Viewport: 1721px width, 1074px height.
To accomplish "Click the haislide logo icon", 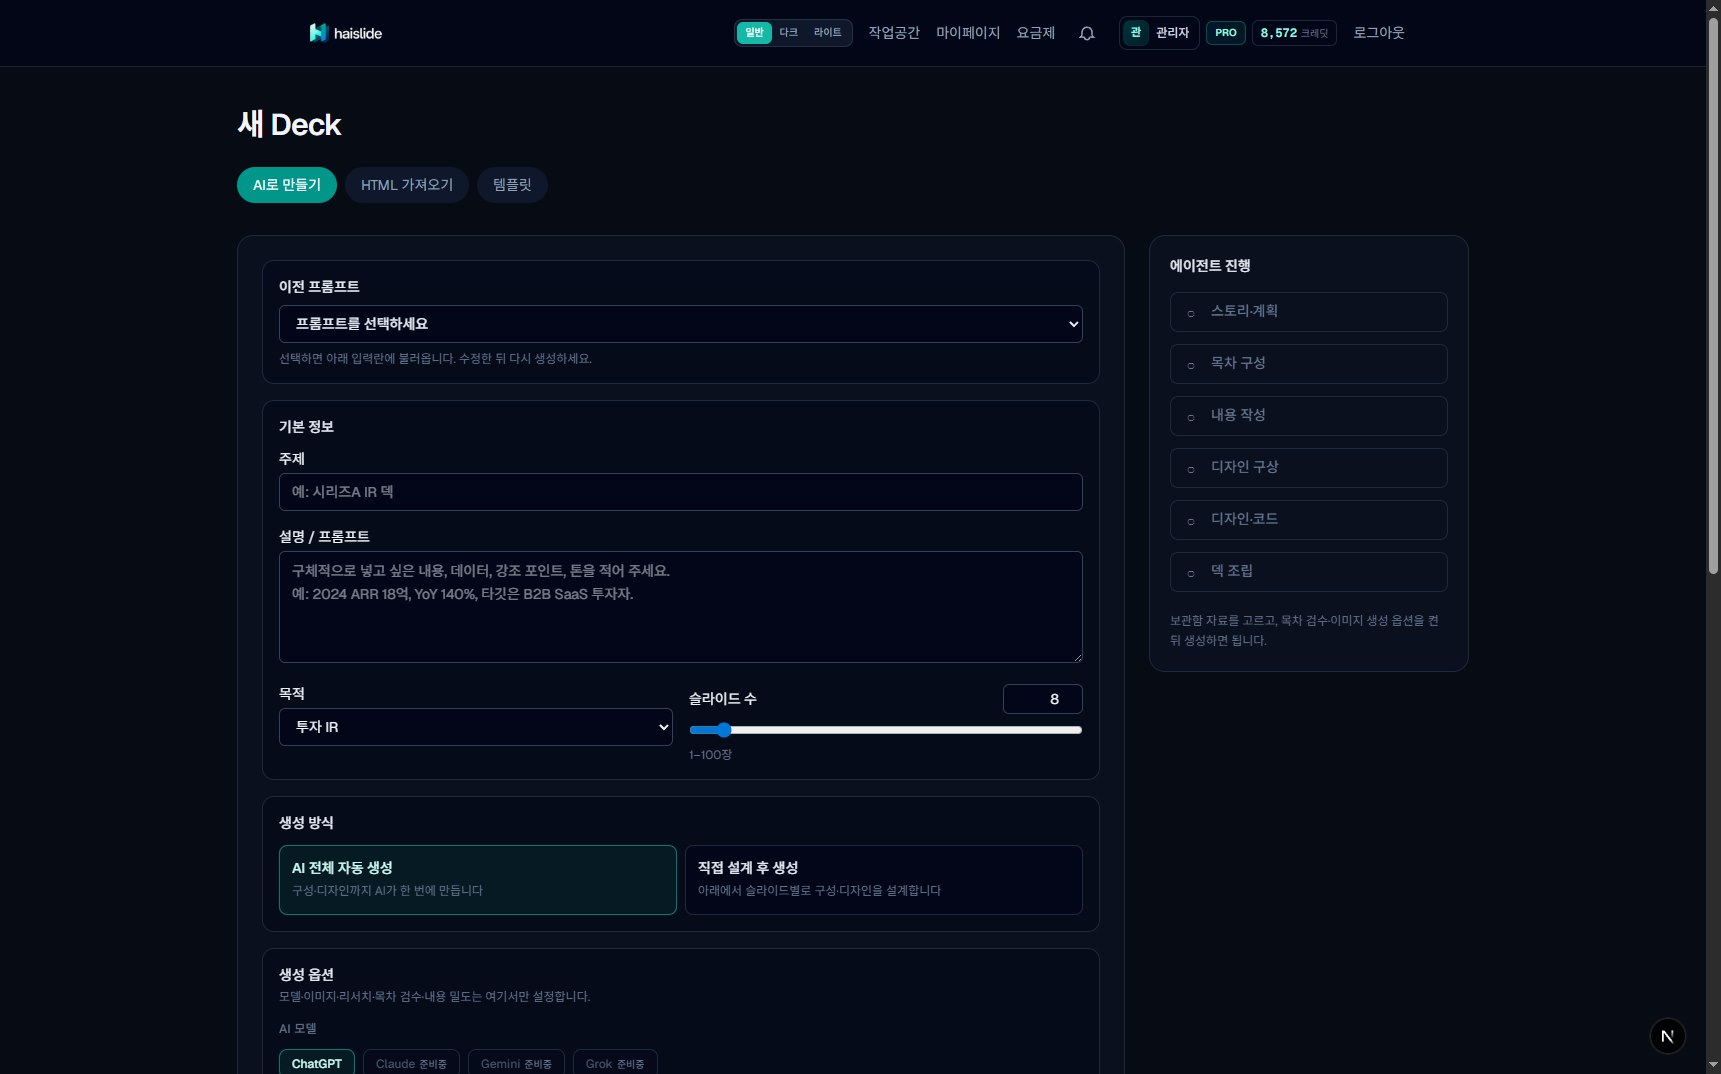I will [318, 33].
